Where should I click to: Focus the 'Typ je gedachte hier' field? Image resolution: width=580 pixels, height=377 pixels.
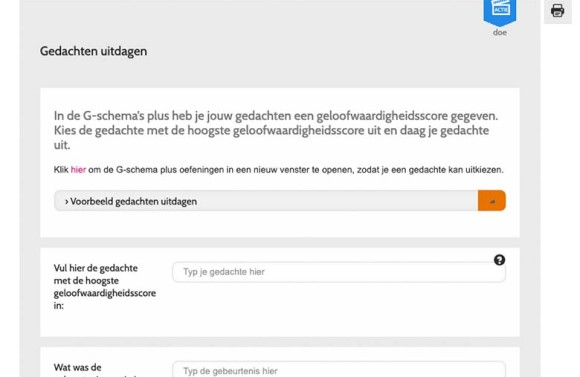click(339, 272)
